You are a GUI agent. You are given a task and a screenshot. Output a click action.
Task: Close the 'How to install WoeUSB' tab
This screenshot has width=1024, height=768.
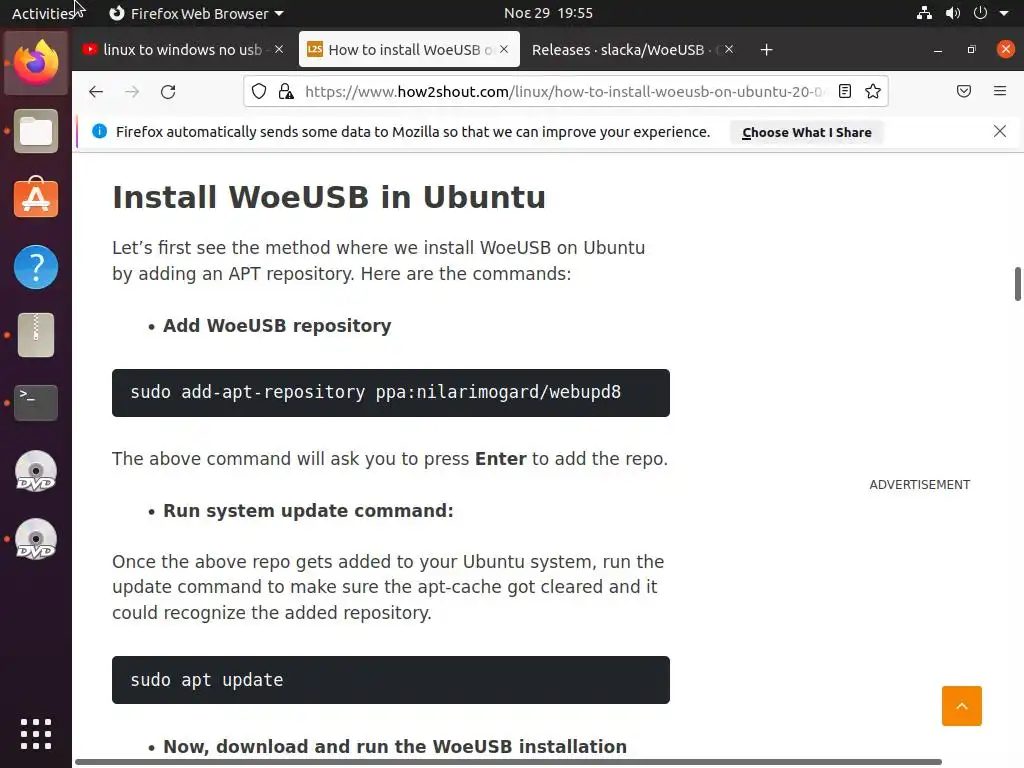[x=504, y=49]
